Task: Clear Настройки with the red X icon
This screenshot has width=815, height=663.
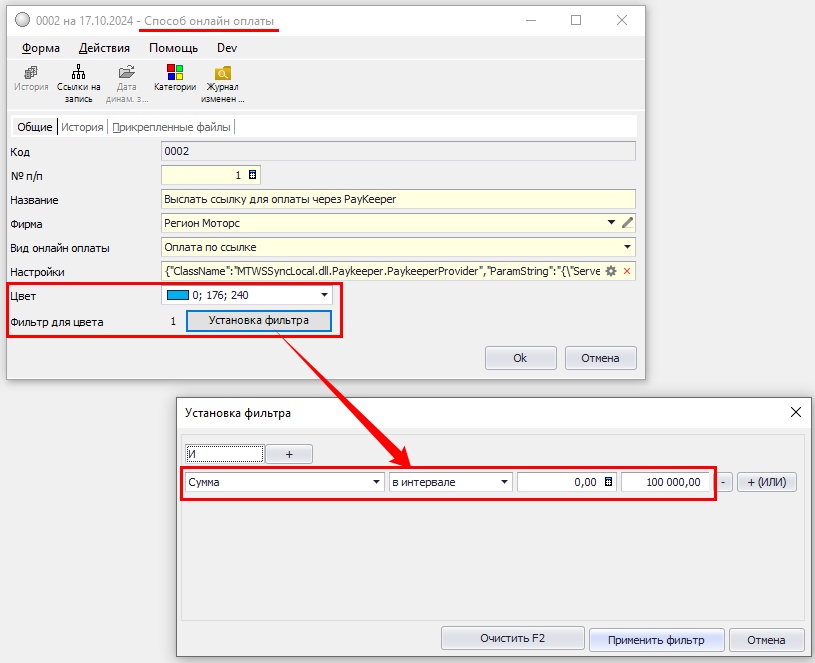Action: [627, 272]
